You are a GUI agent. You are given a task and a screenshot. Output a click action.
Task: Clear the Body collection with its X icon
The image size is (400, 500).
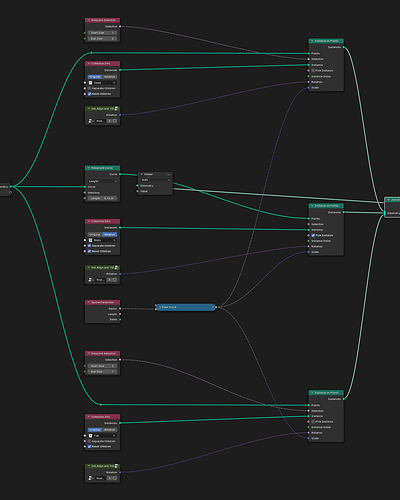(x=114, y=240)
